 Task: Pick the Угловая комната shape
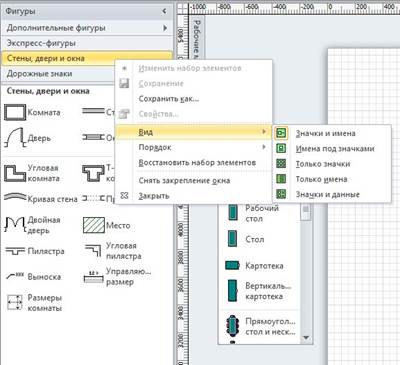pyautogui.click(x=32, y=173)
